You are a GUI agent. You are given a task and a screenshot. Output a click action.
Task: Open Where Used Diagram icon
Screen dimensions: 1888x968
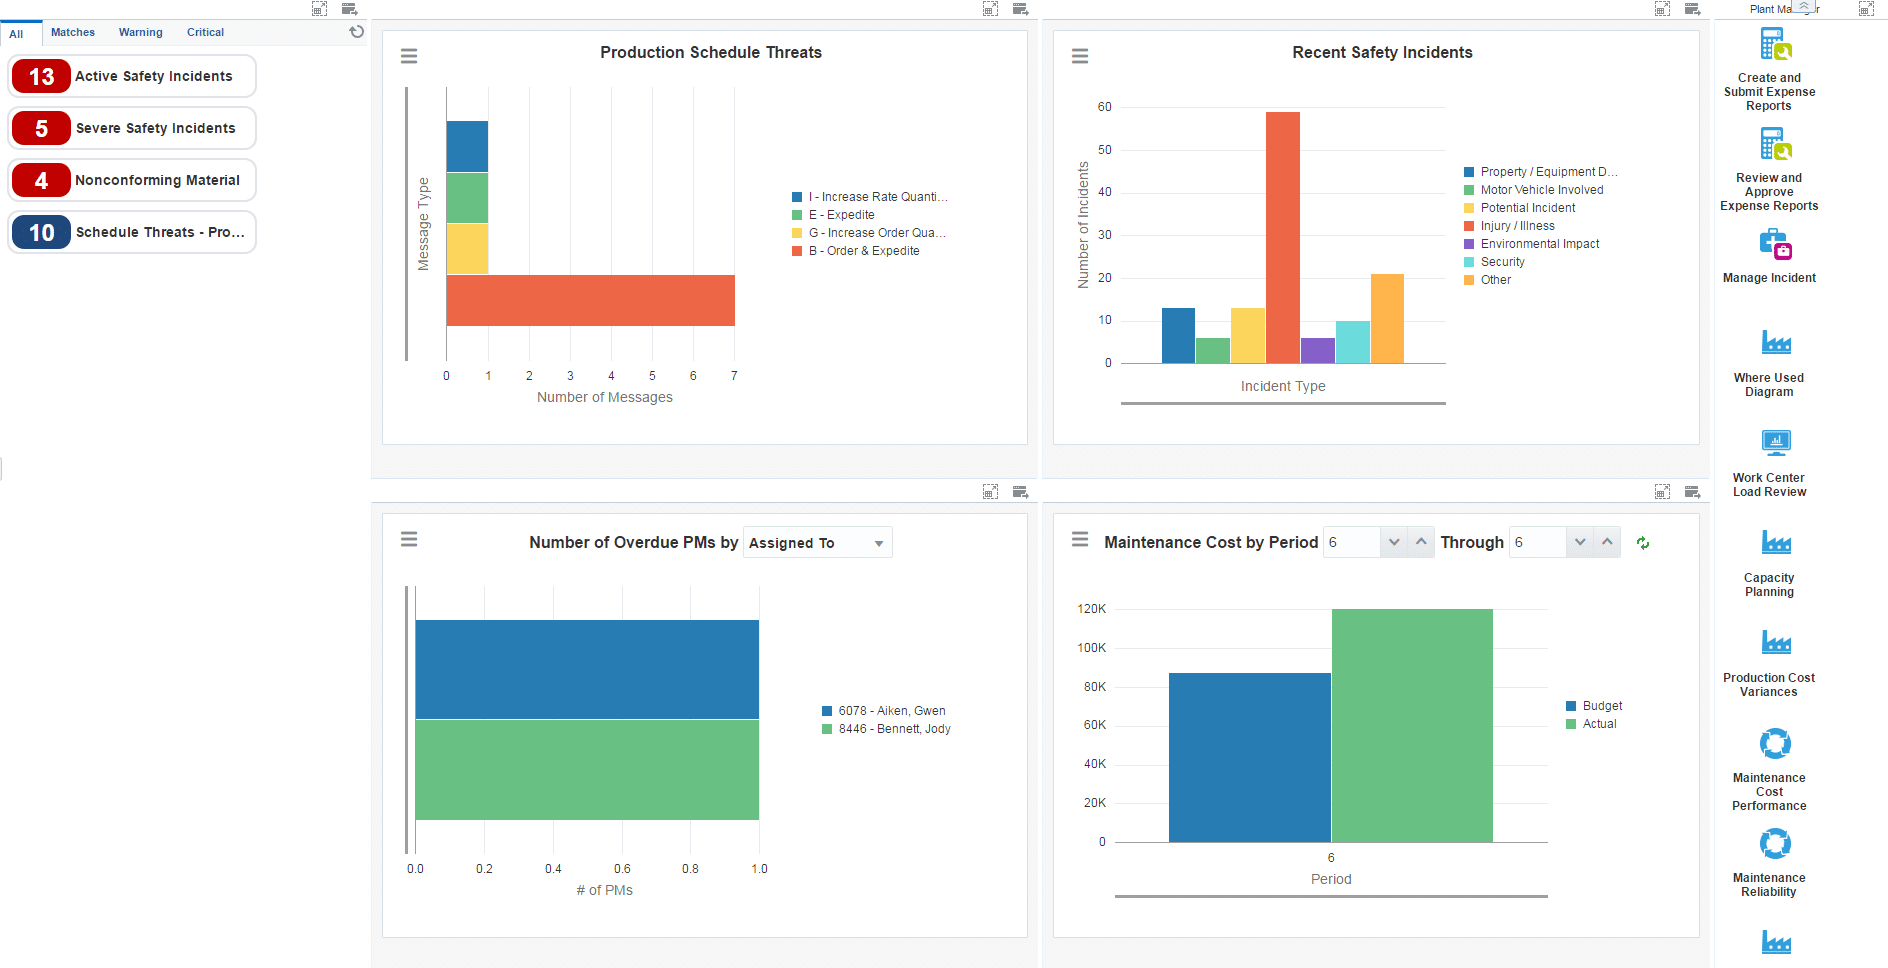1775,343
